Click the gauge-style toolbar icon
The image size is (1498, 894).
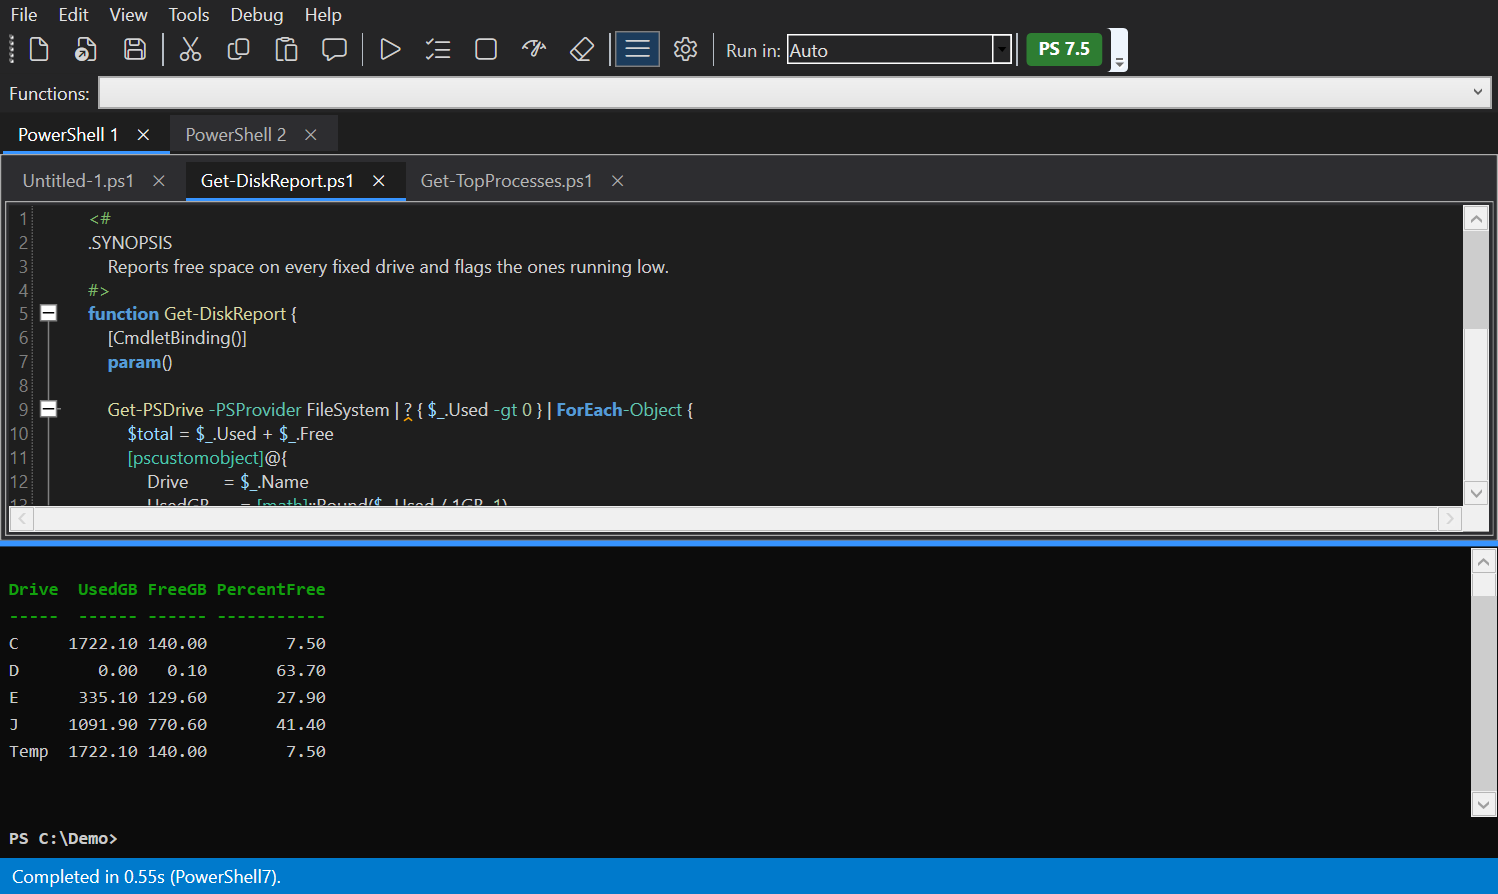(x=534, y=49)
